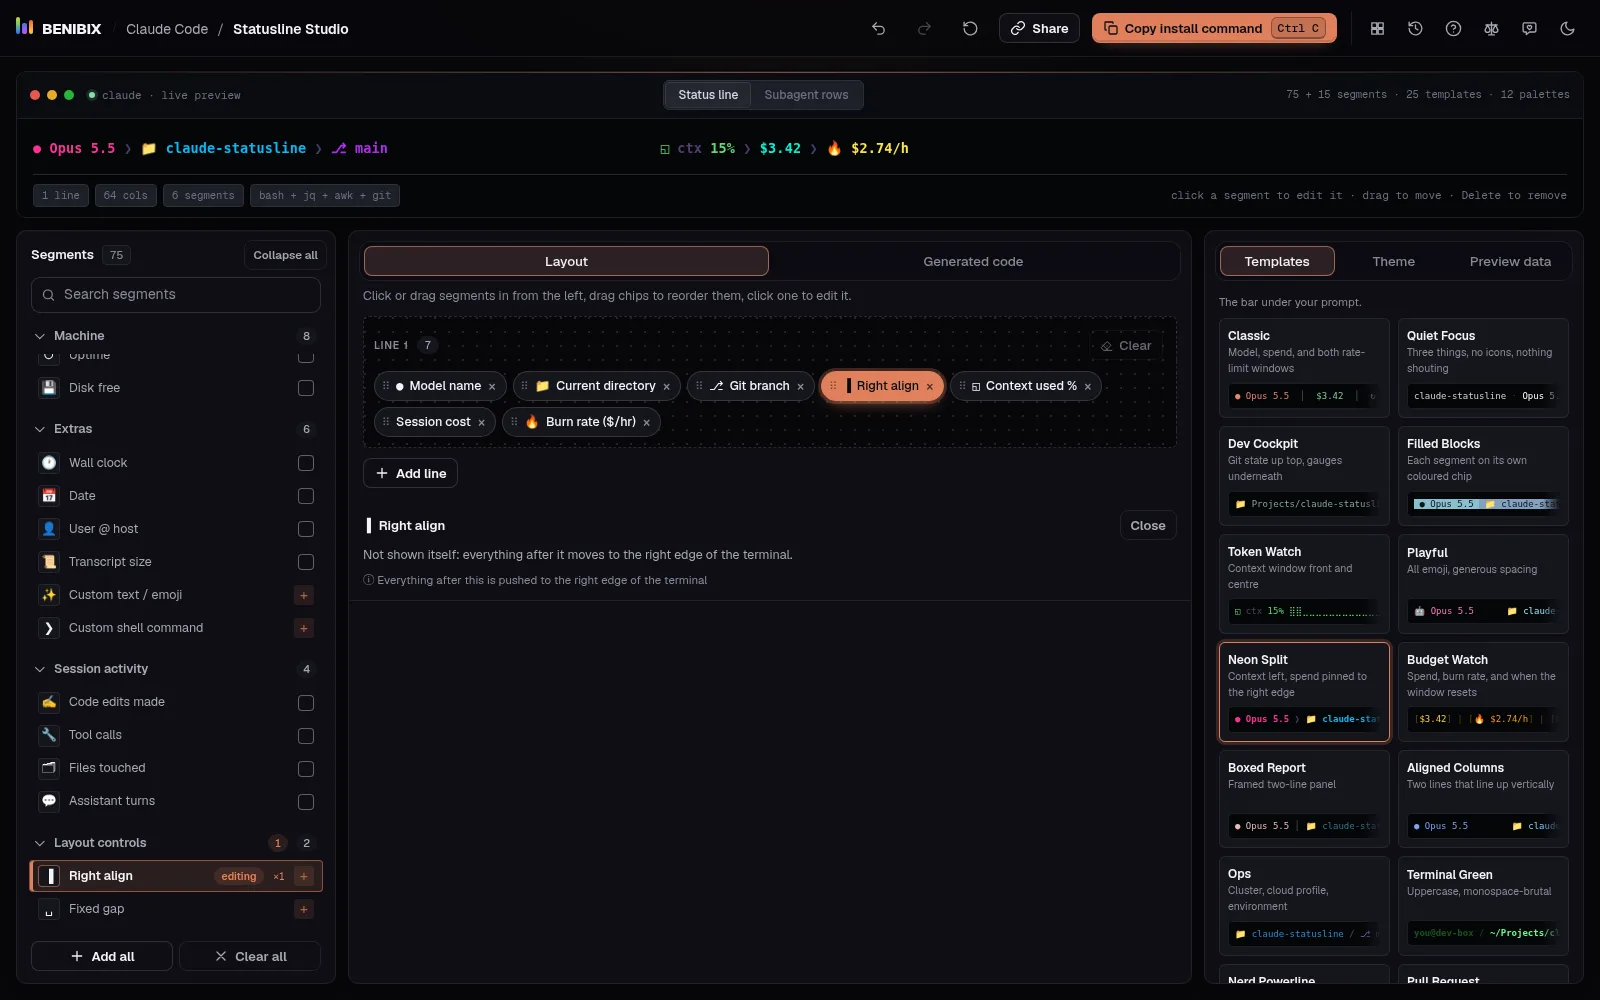Image resolution: width=1600 pixels, height=1000 pixels.
Task: Click the Share button
Action: 1039,28
